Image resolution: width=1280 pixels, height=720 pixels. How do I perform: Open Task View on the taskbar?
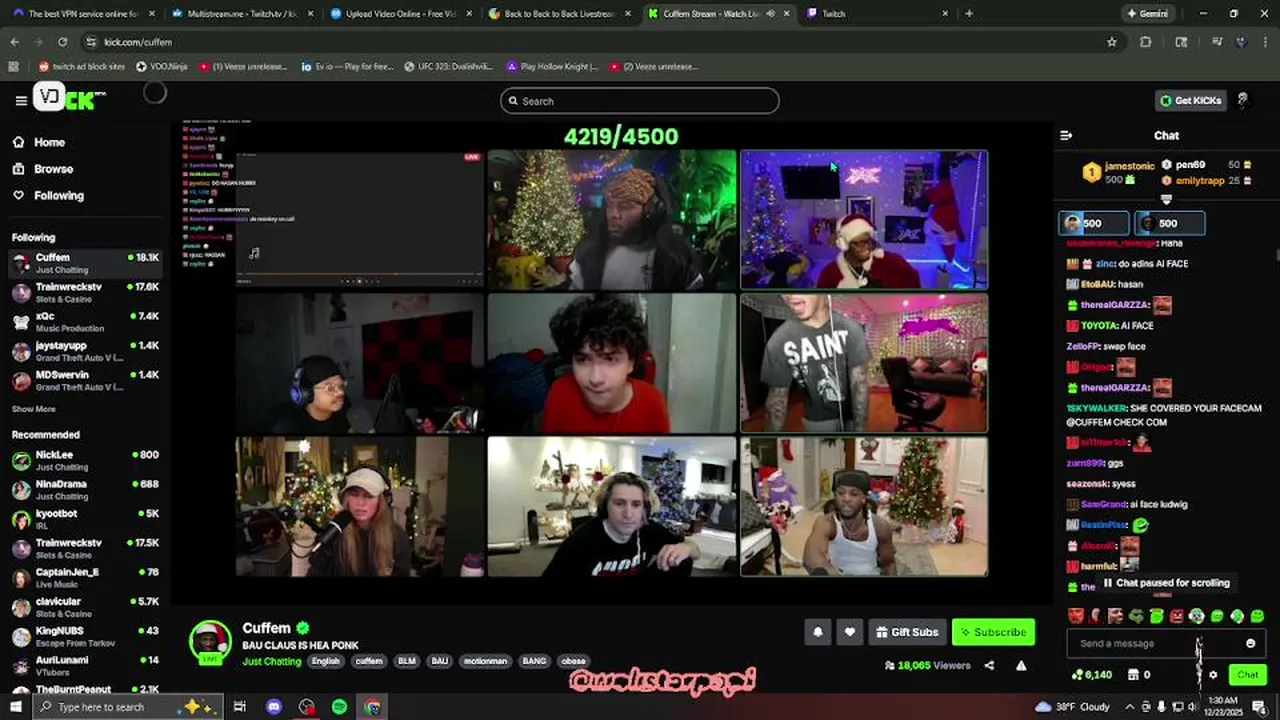pos(240,707)
